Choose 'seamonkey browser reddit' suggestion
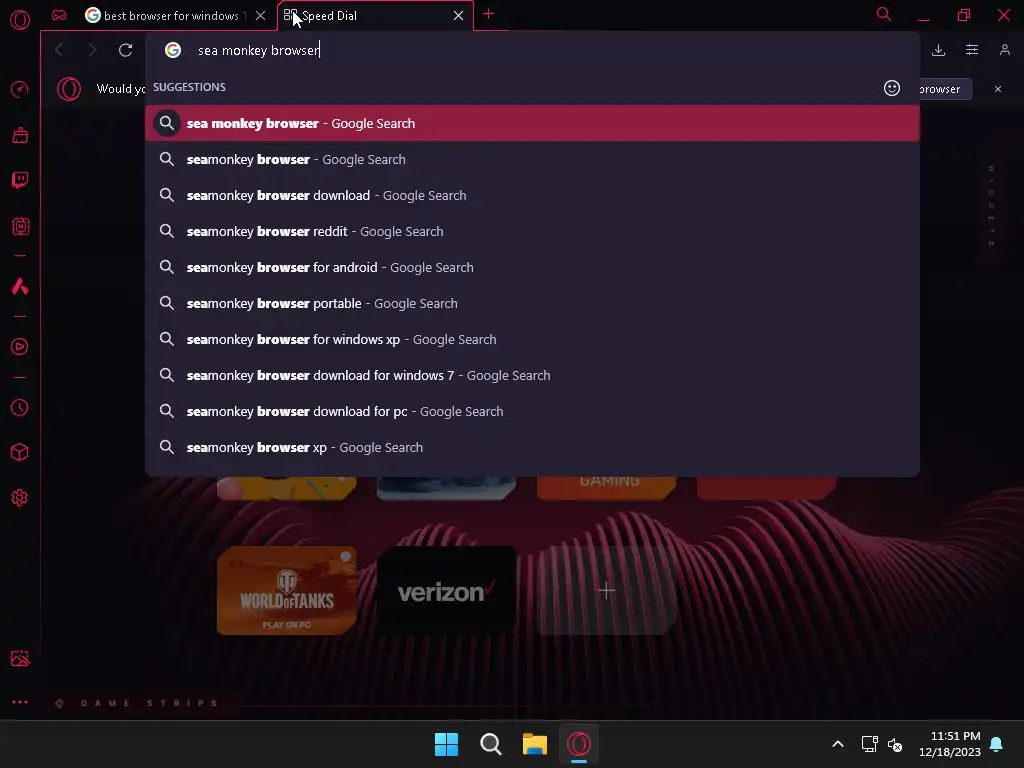 532,231
